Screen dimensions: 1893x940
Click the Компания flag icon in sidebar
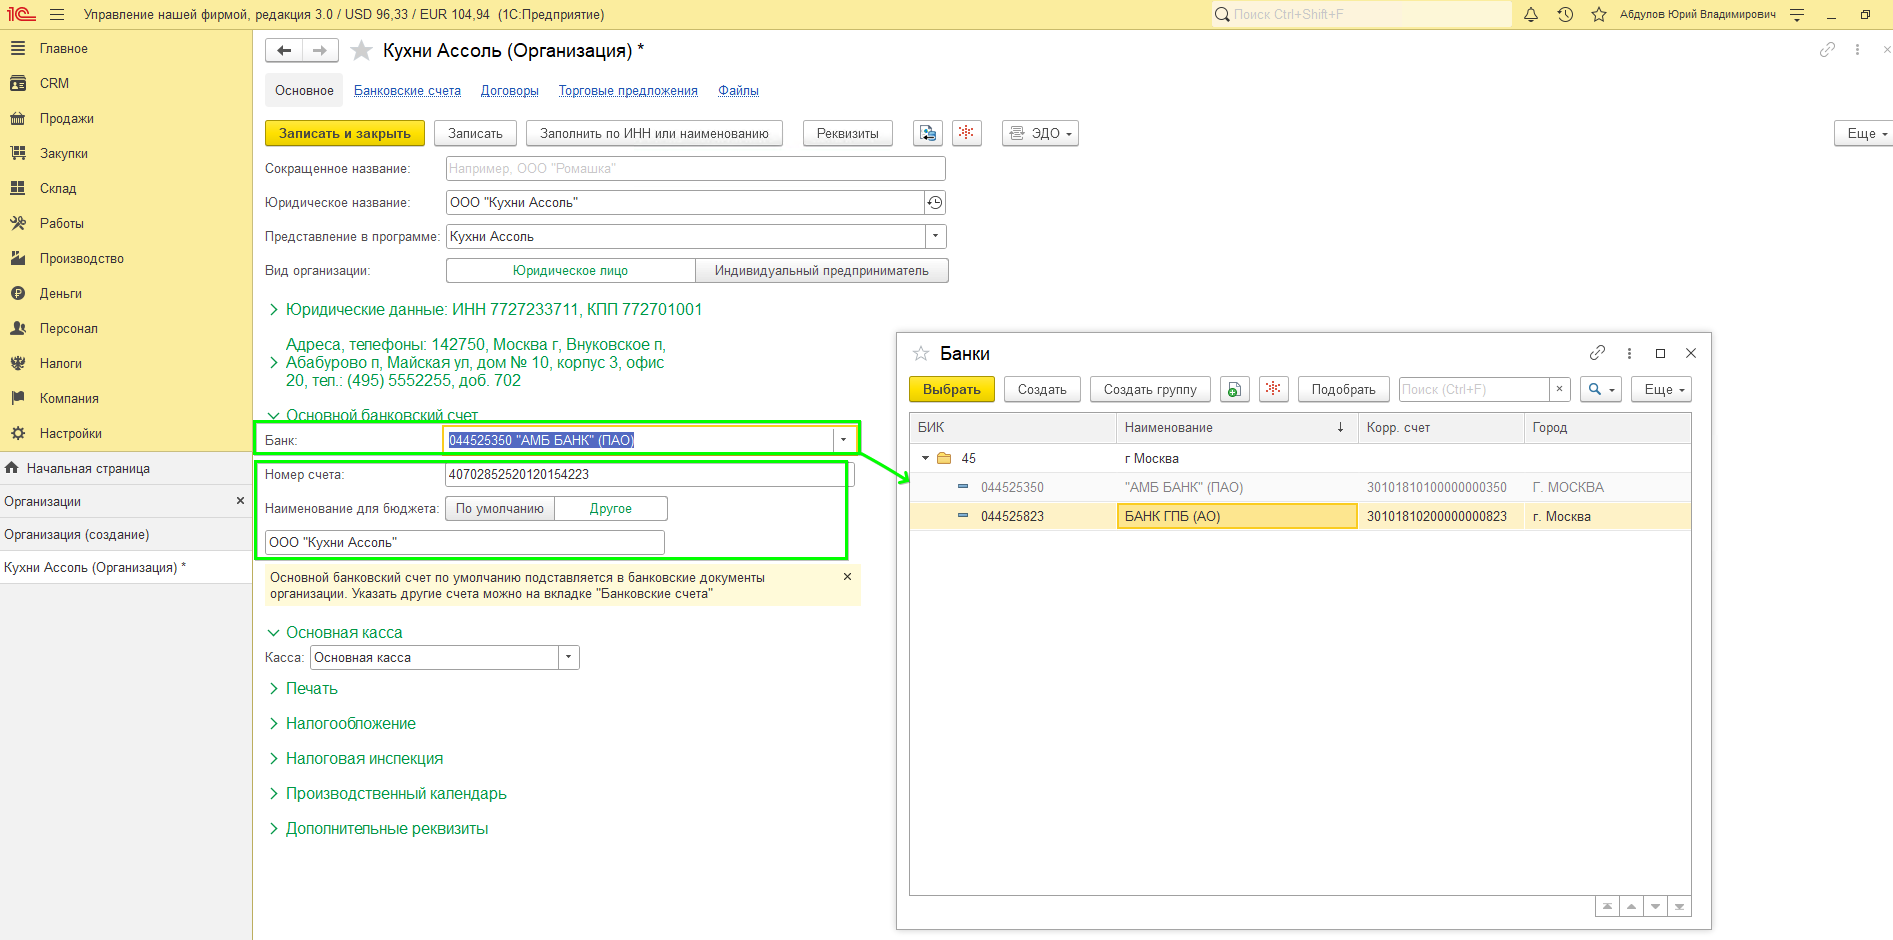17,398
